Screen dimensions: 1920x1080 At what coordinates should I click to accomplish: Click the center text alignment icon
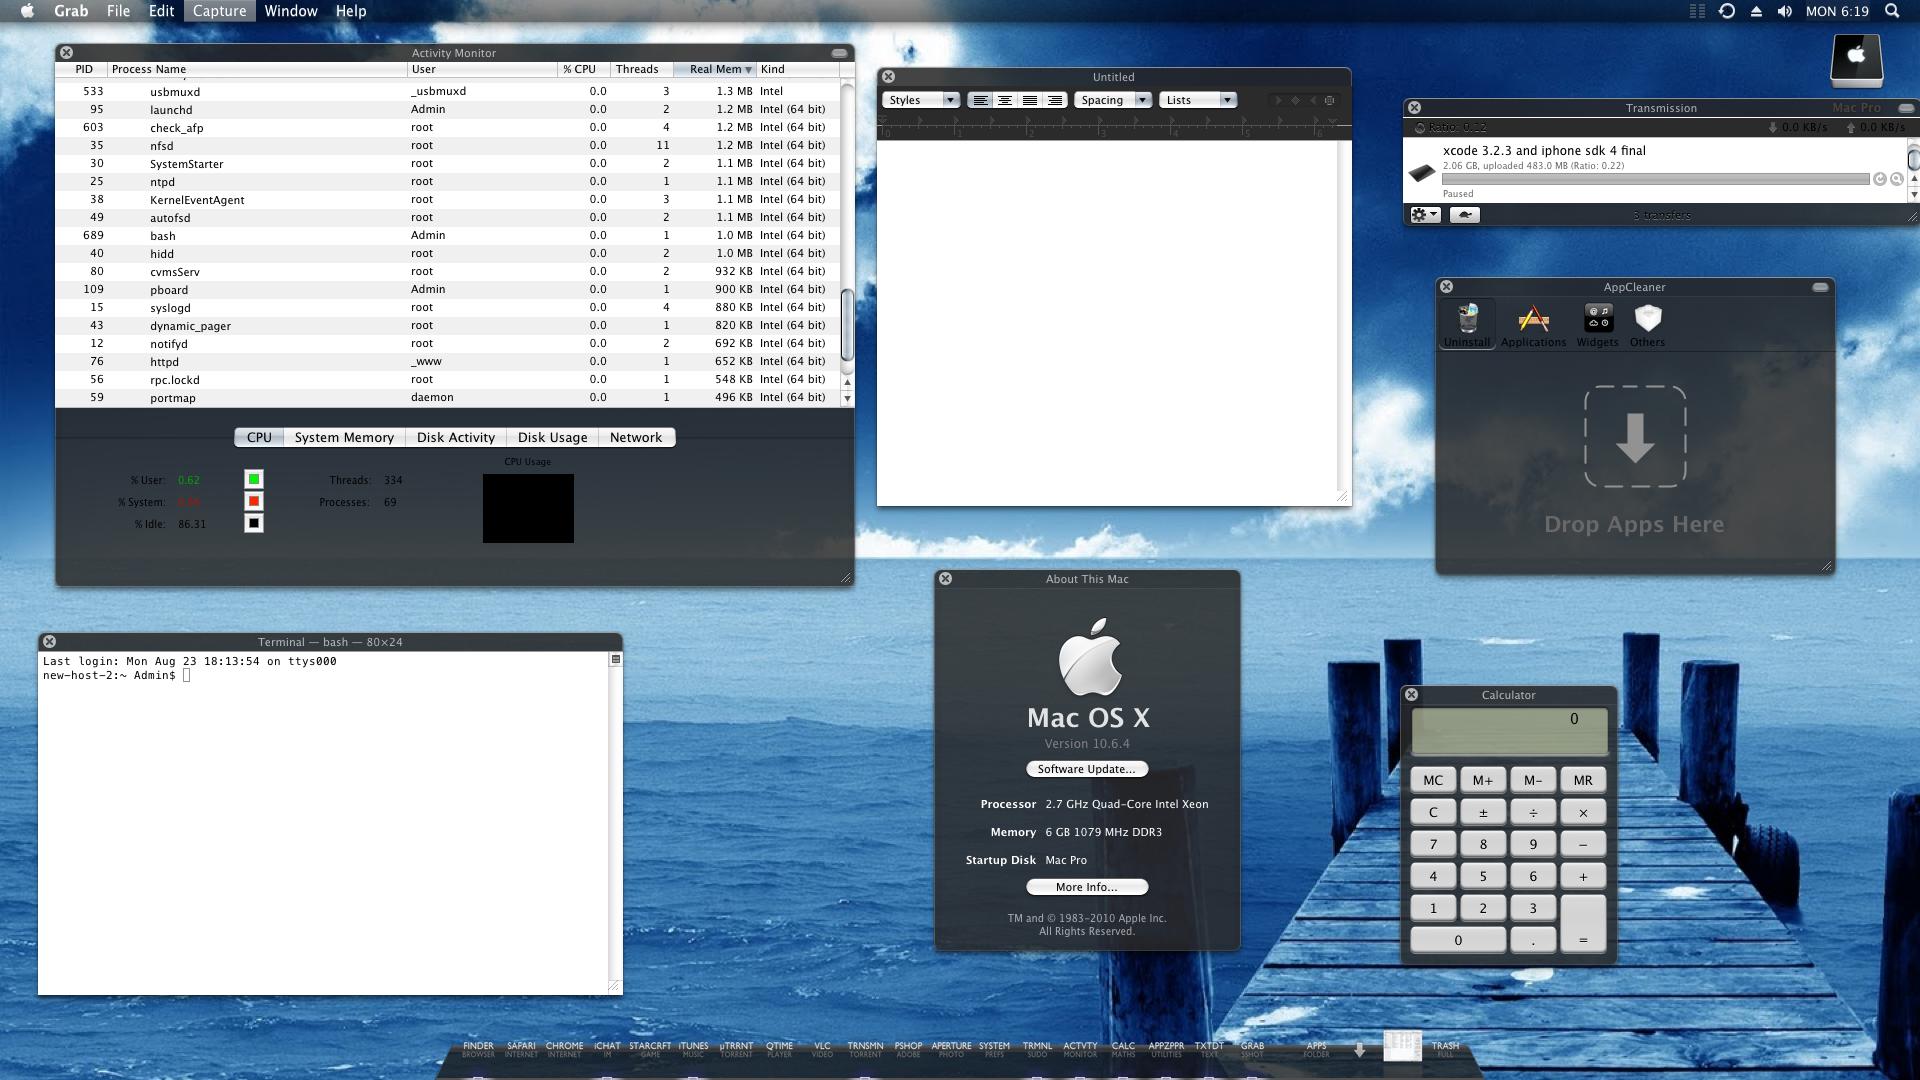tap(1004, 100)
